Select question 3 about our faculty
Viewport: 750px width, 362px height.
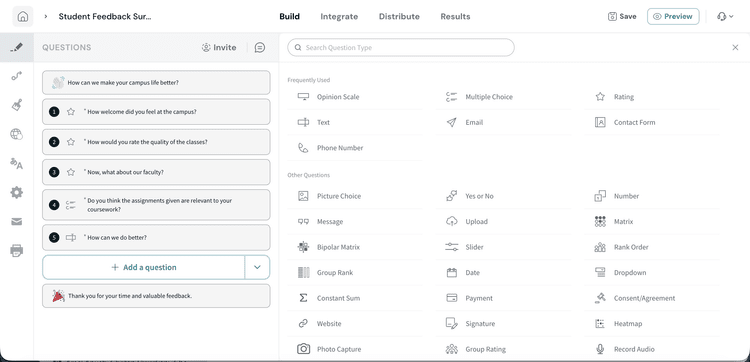(x=156, y=172)
